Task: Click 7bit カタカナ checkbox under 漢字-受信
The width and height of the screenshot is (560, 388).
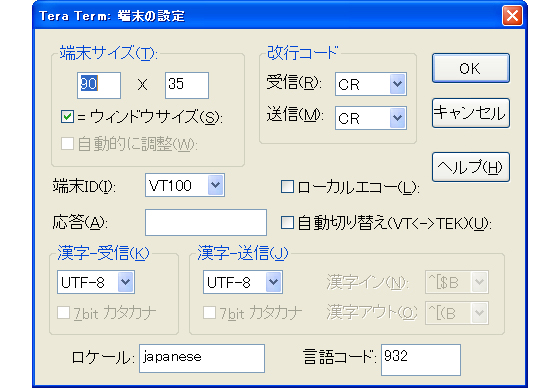Action: 64,313
